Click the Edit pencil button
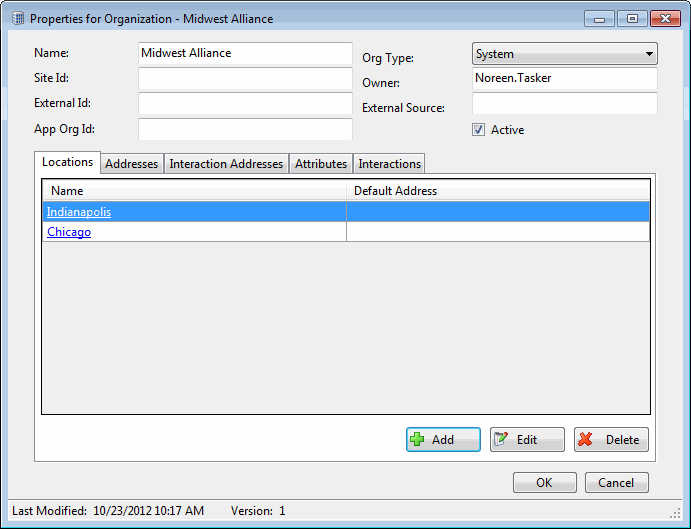 (x=527, y=440)
